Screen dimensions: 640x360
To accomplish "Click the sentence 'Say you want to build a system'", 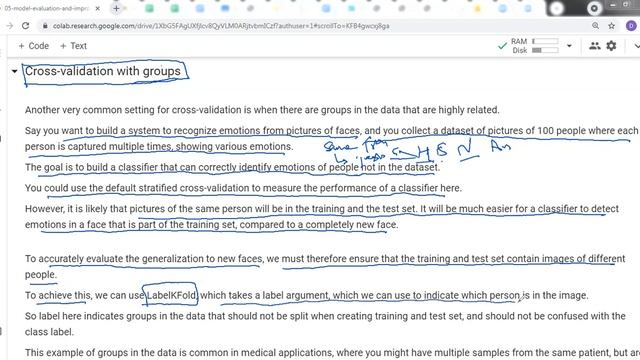I will [x=331, y=138].
